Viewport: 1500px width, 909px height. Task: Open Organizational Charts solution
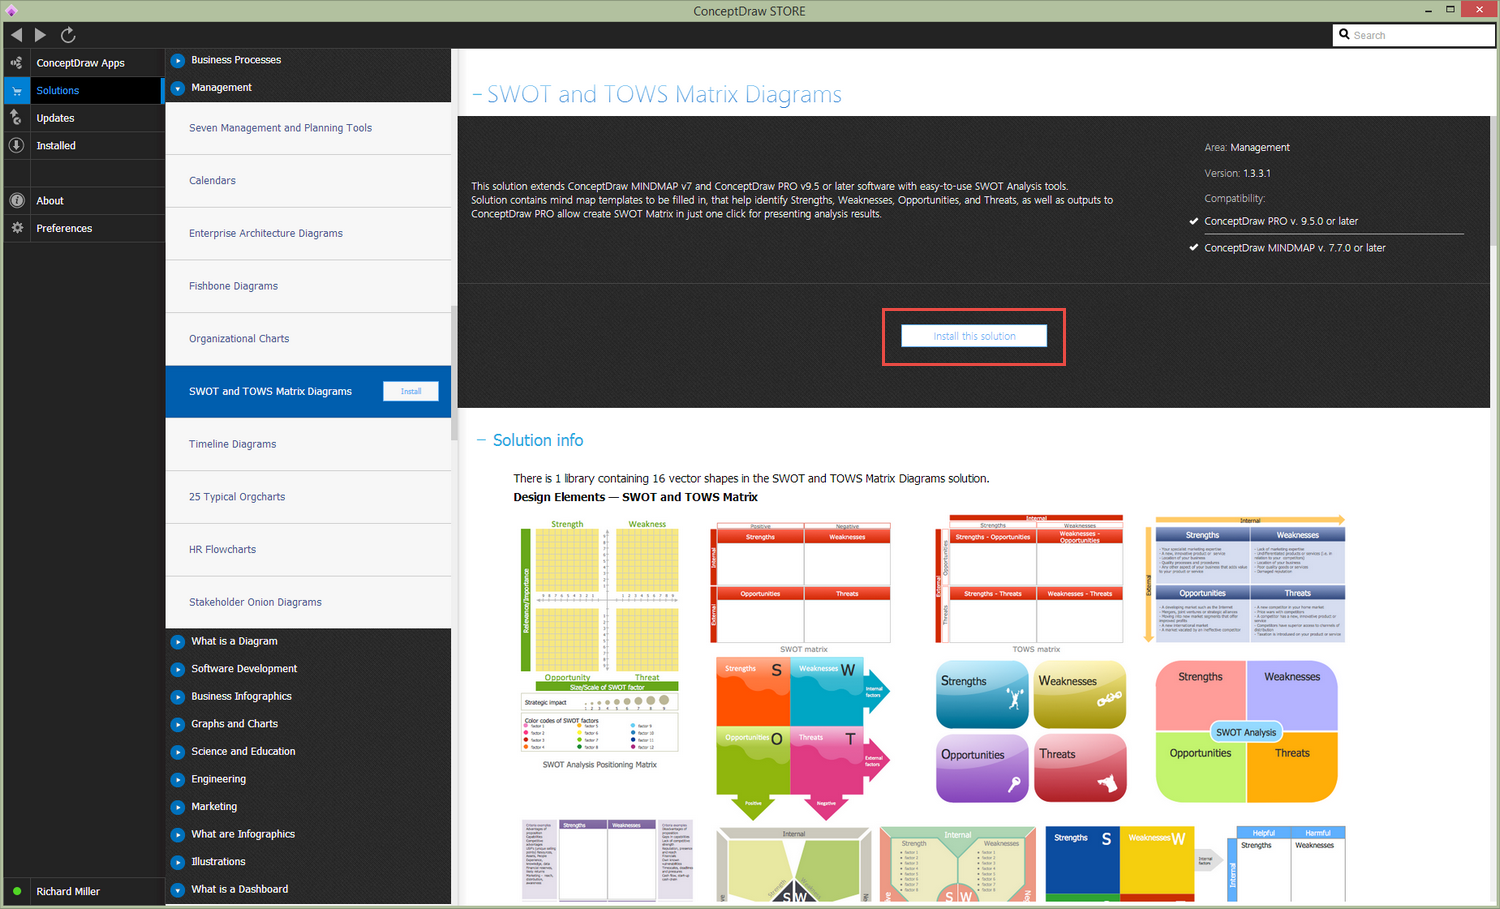pos(308,339)
